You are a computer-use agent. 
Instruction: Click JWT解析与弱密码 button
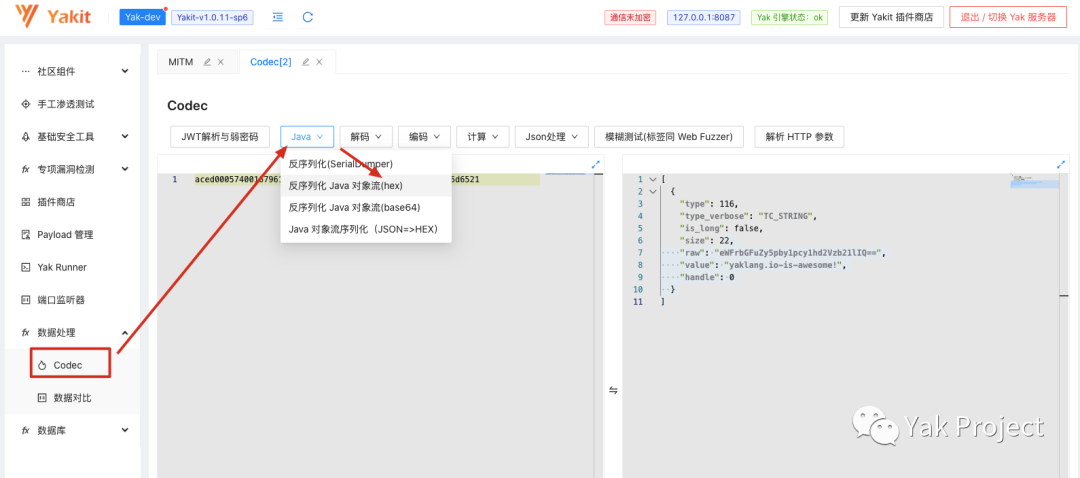click(220, 136)
